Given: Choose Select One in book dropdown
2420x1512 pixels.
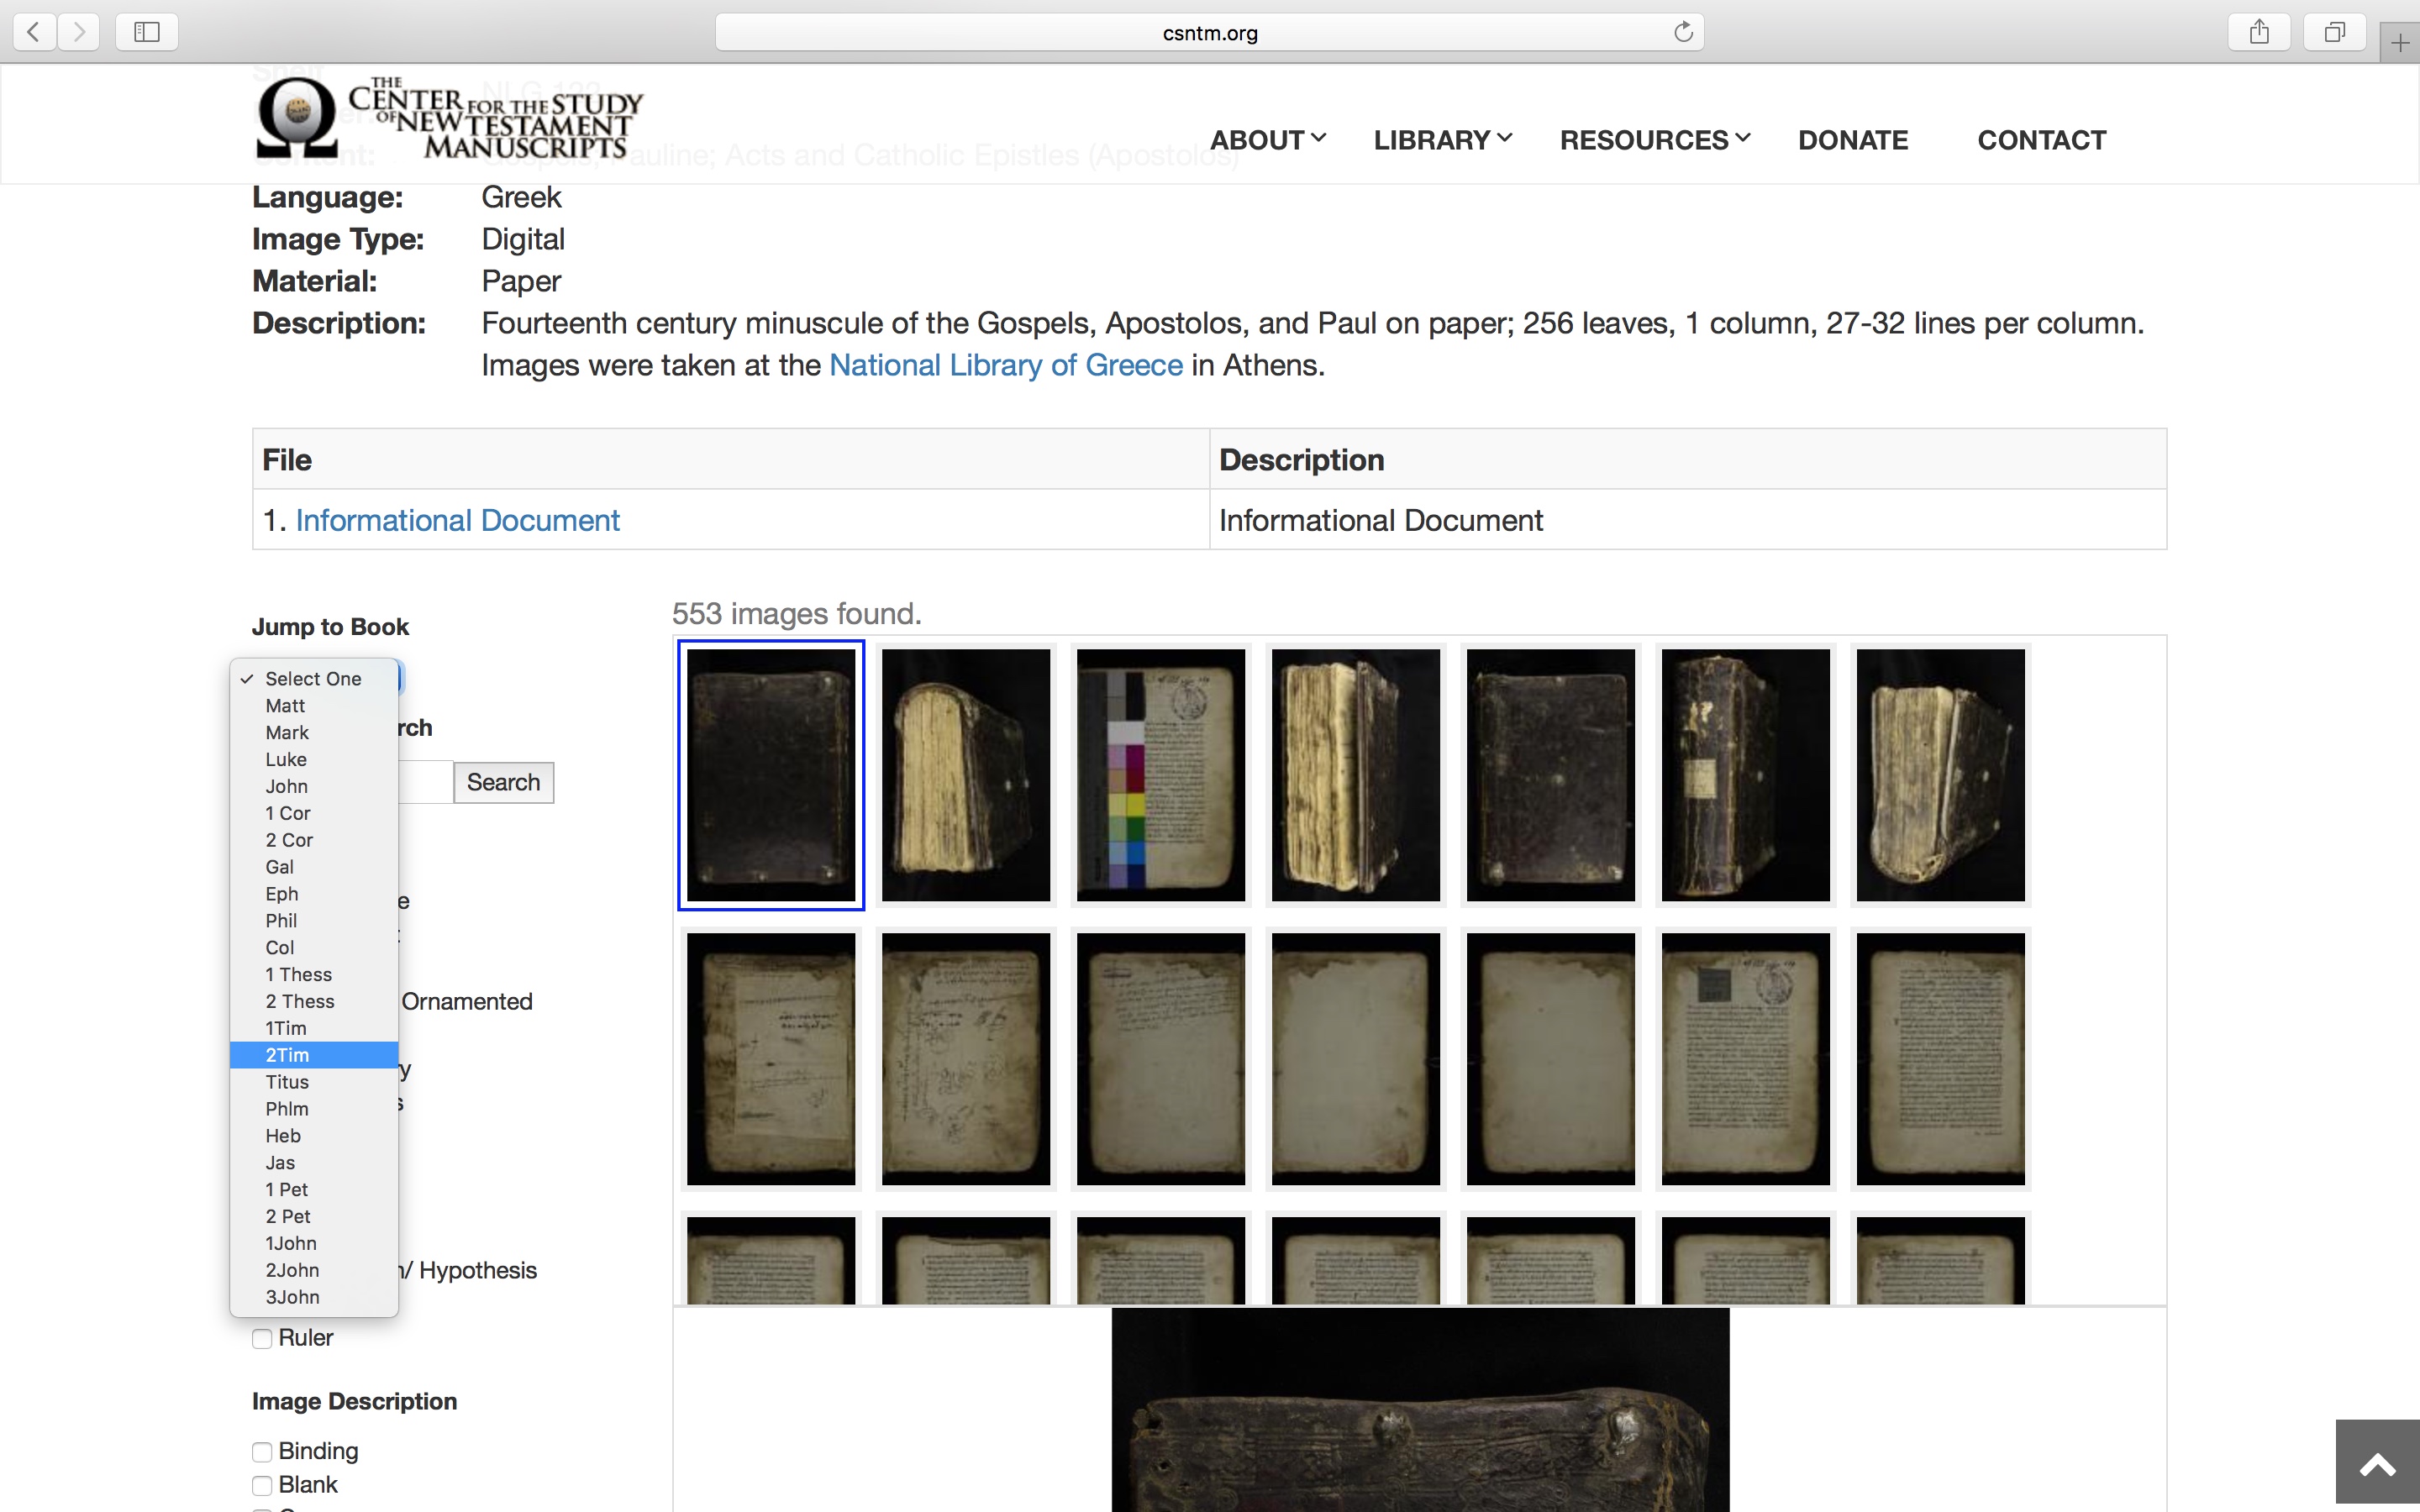Looking at the screenshot, I should [314, 678].
